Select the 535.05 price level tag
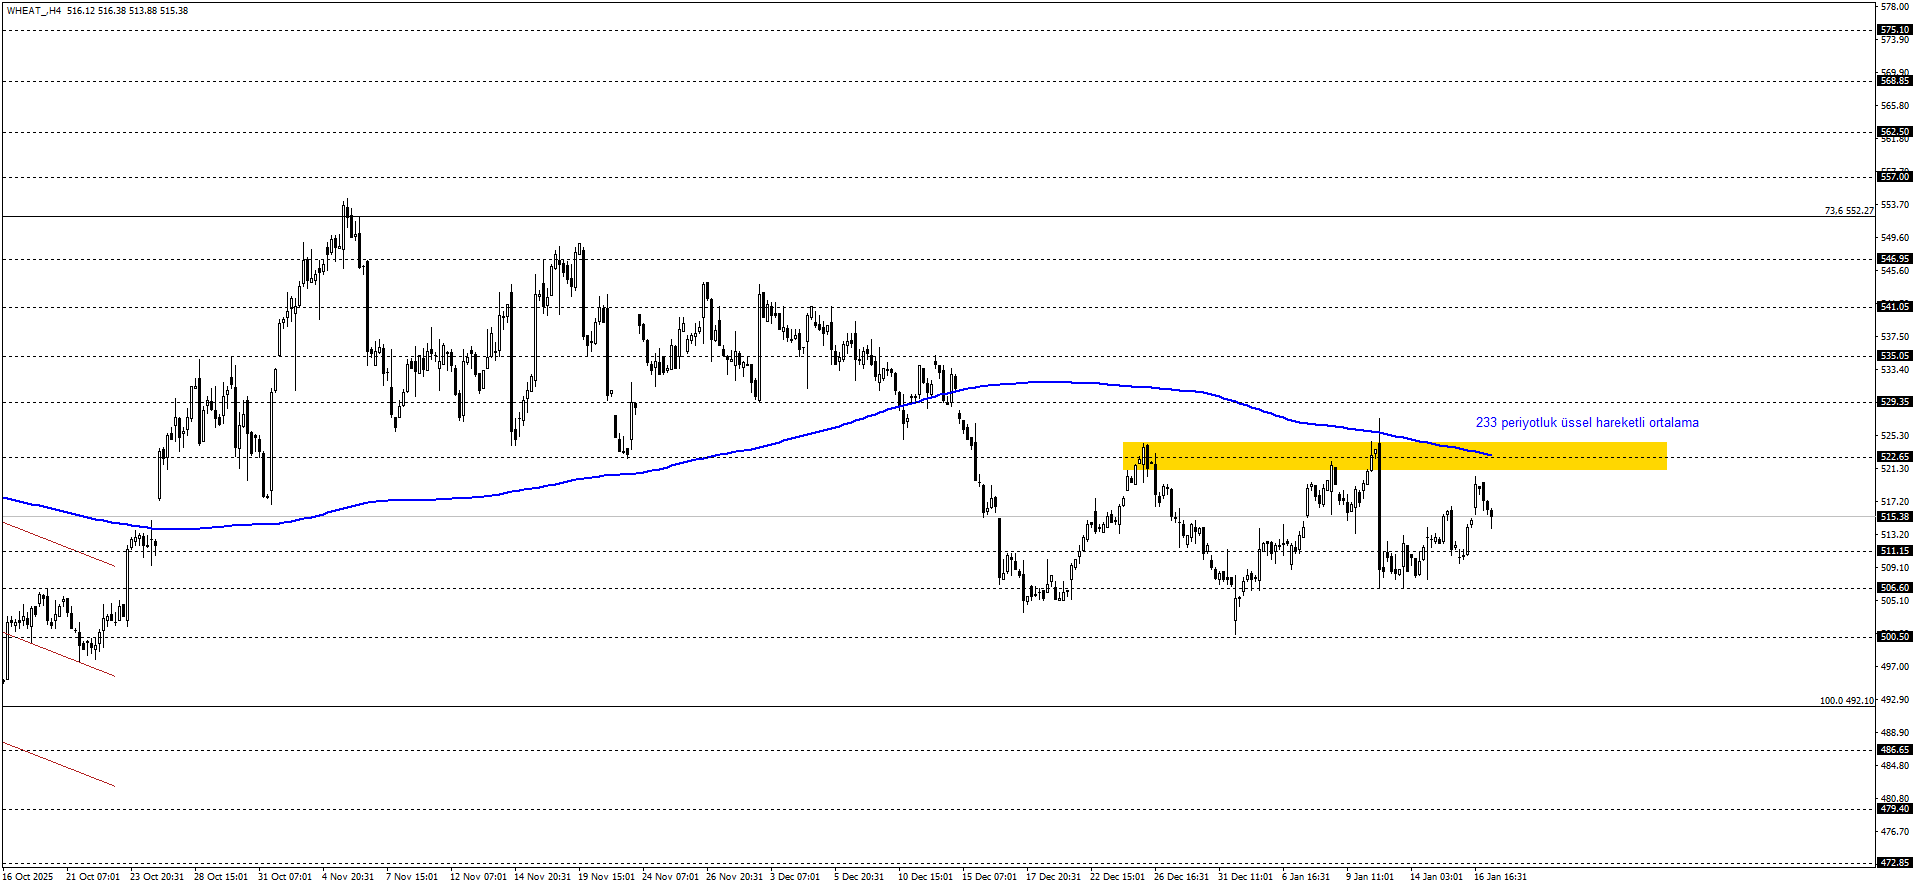Screen dimensions: 1916x888 [x=1894, y=356]
